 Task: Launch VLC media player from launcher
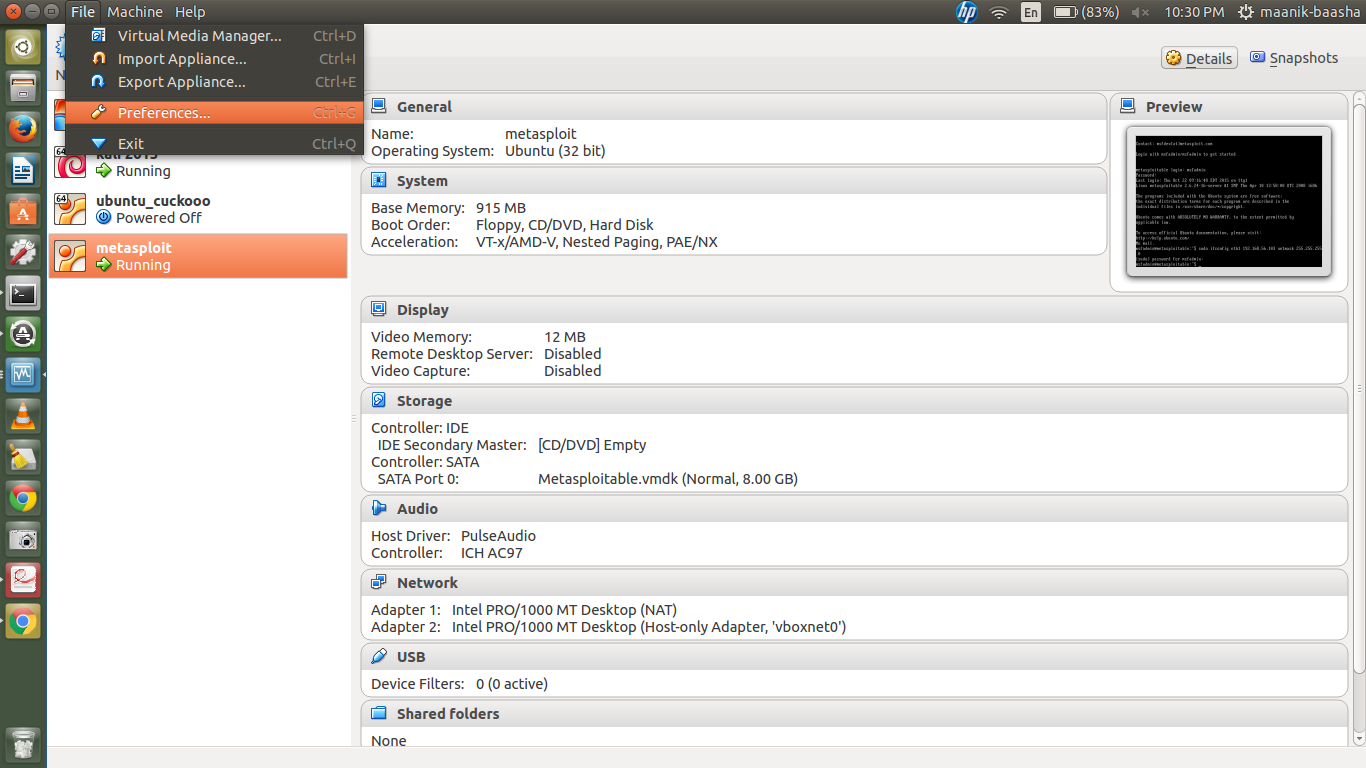click(23, 417)
